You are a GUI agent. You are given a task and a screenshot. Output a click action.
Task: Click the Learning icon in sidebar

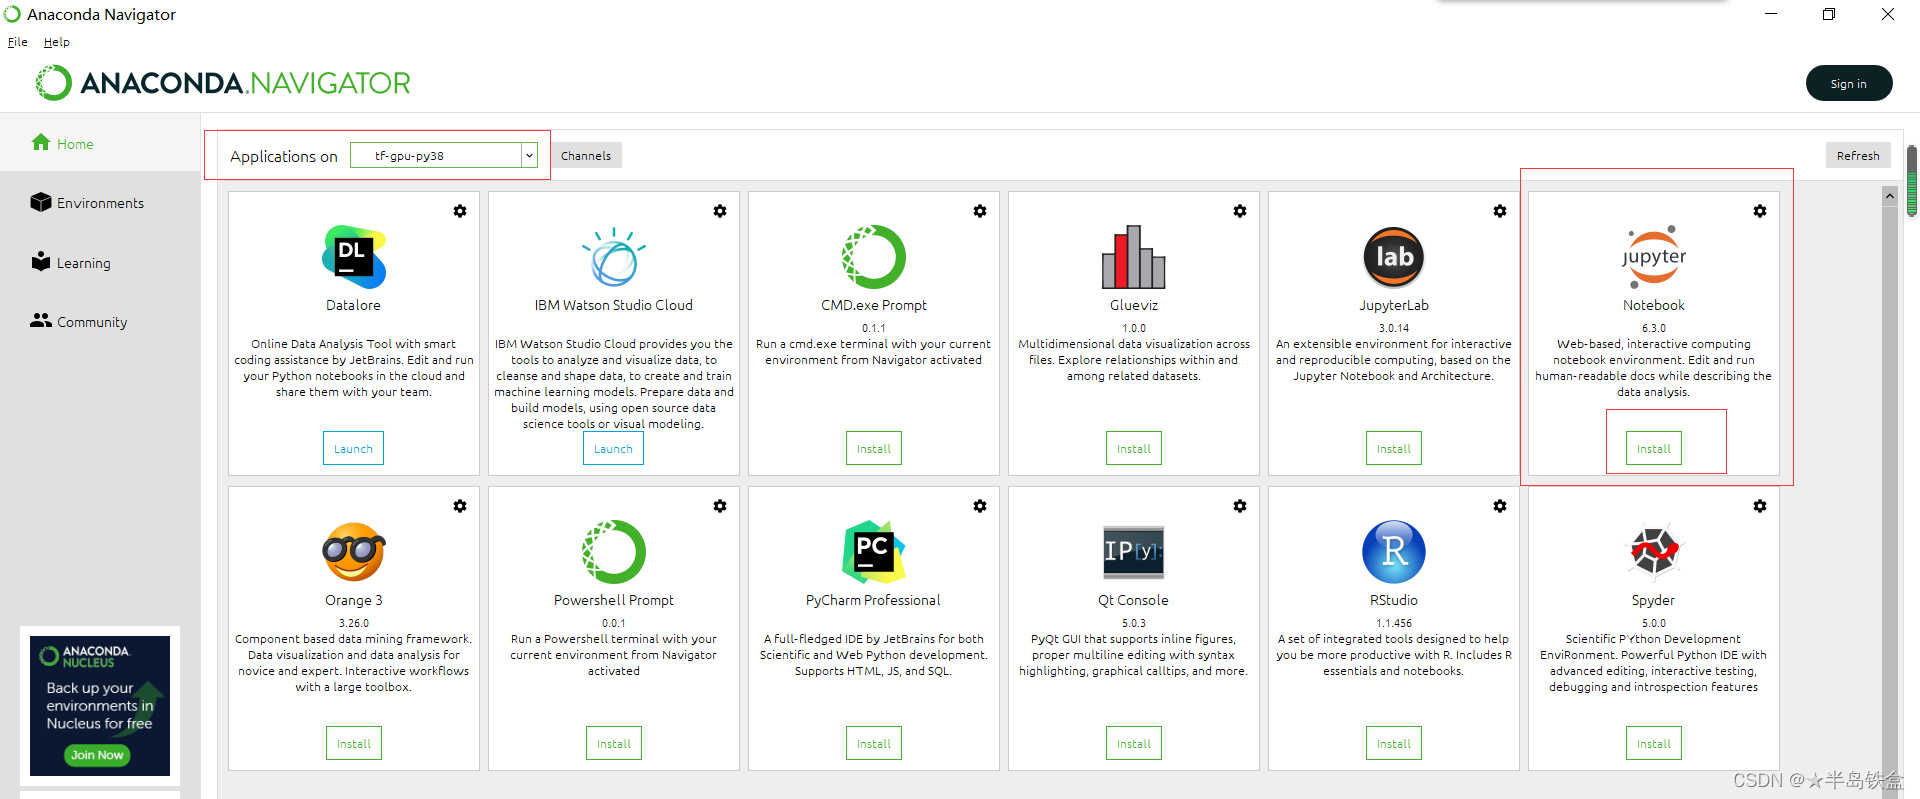pos(41,261)
